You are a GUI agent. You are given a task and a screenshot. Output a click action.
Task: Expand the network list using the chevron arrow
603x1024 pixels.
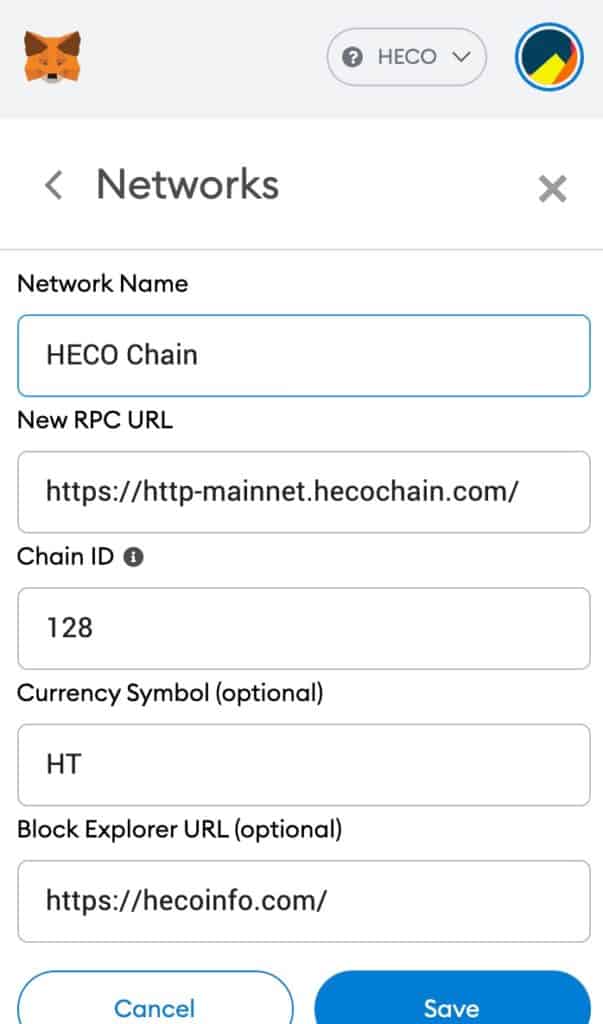(x=461, y=57)
